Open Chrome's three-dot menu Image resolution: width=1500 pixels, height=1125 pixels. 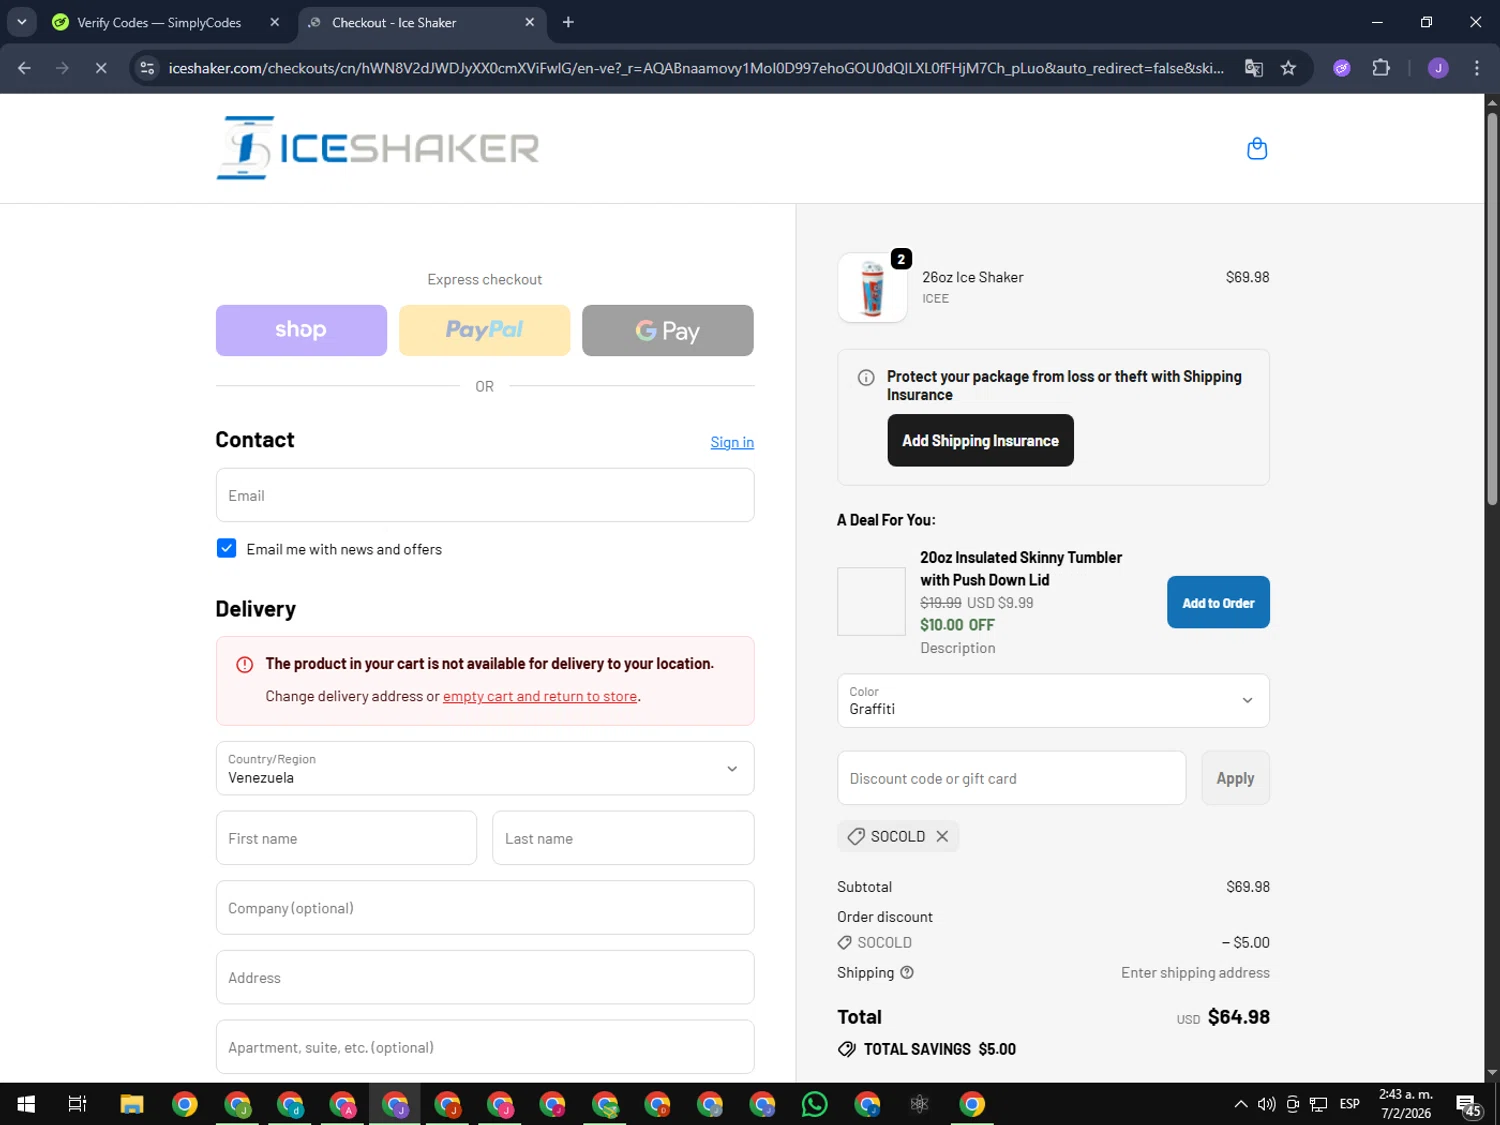(x=1476, y=68)
